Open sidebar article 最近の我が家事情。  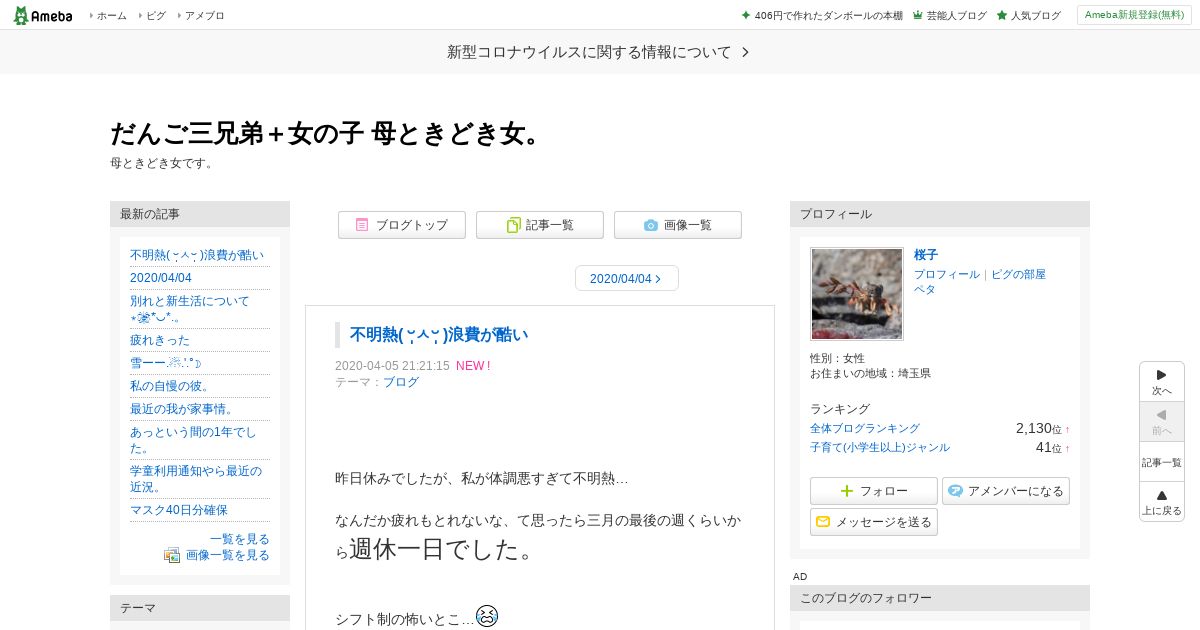pyautogui.click(x=182, y=409)
